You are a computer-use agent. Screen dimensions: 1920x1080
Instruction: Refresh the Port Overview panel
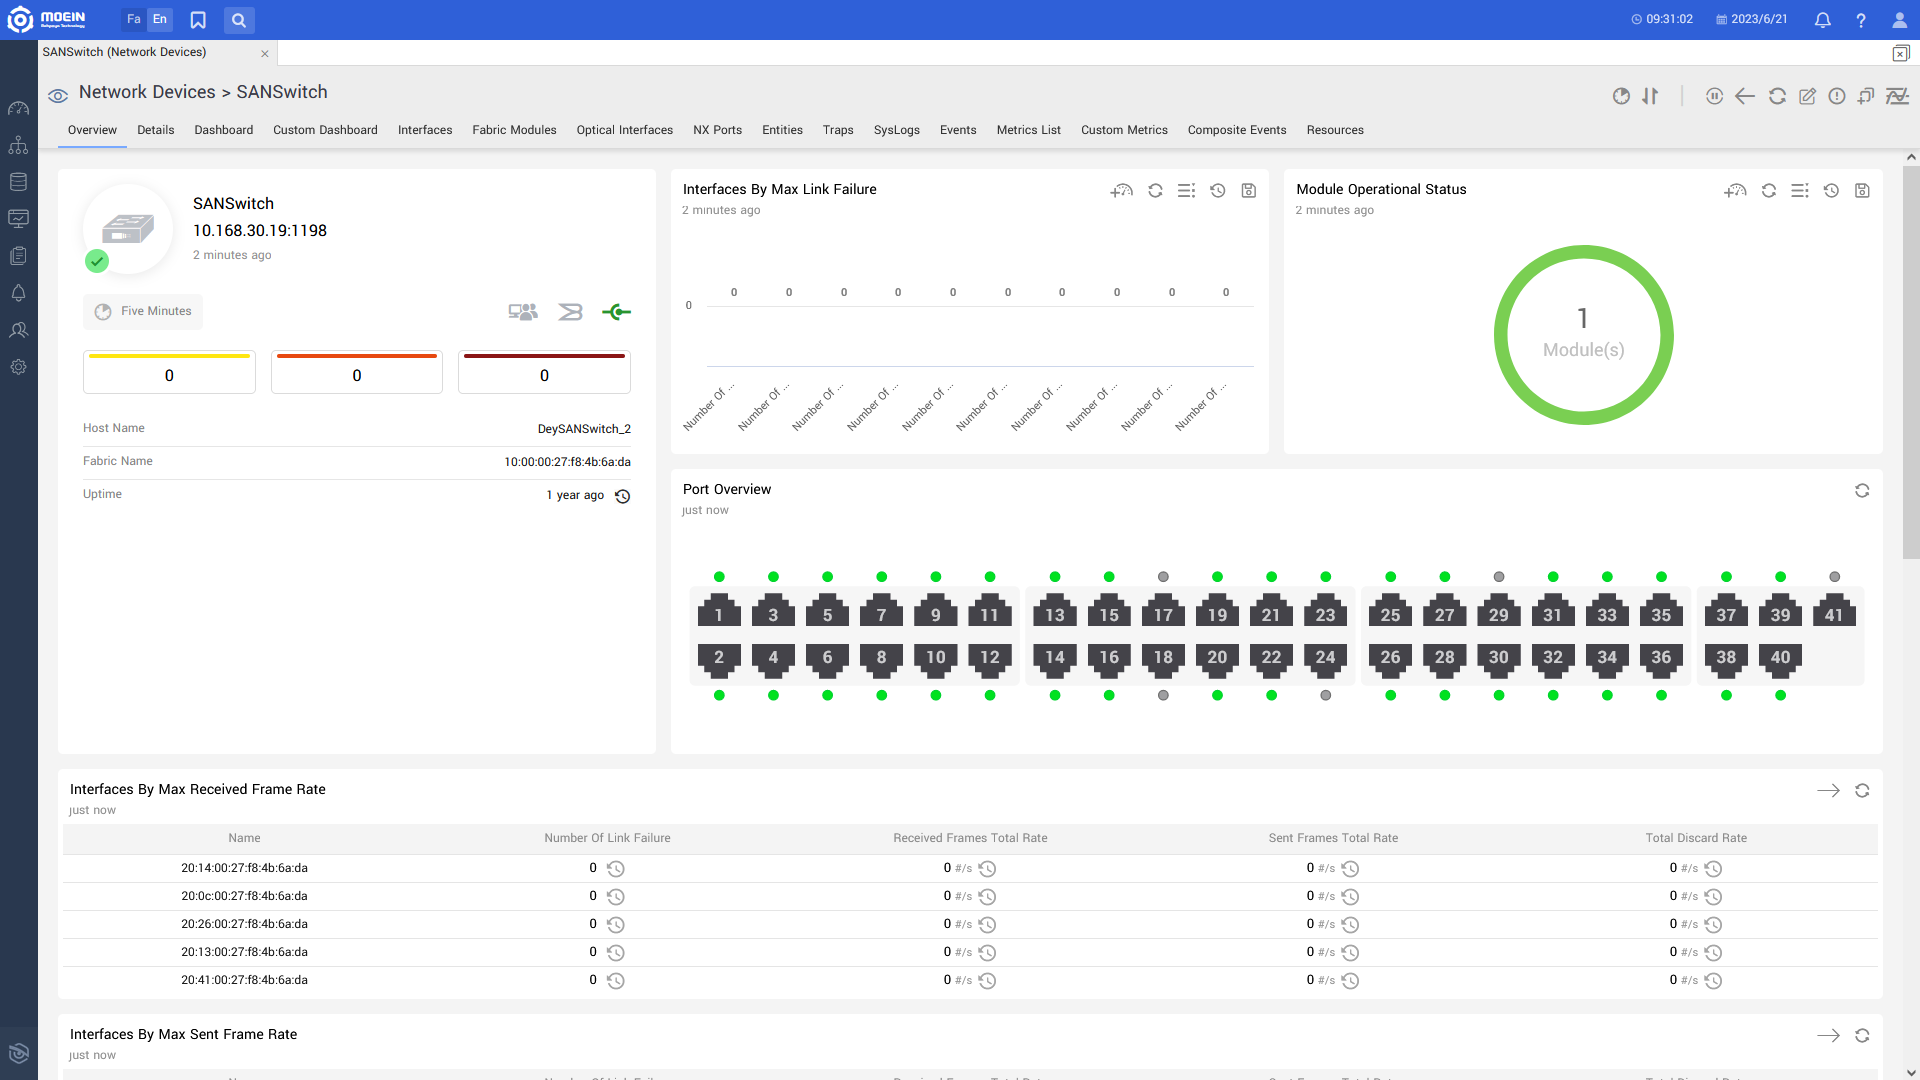tap(1862, 491)
